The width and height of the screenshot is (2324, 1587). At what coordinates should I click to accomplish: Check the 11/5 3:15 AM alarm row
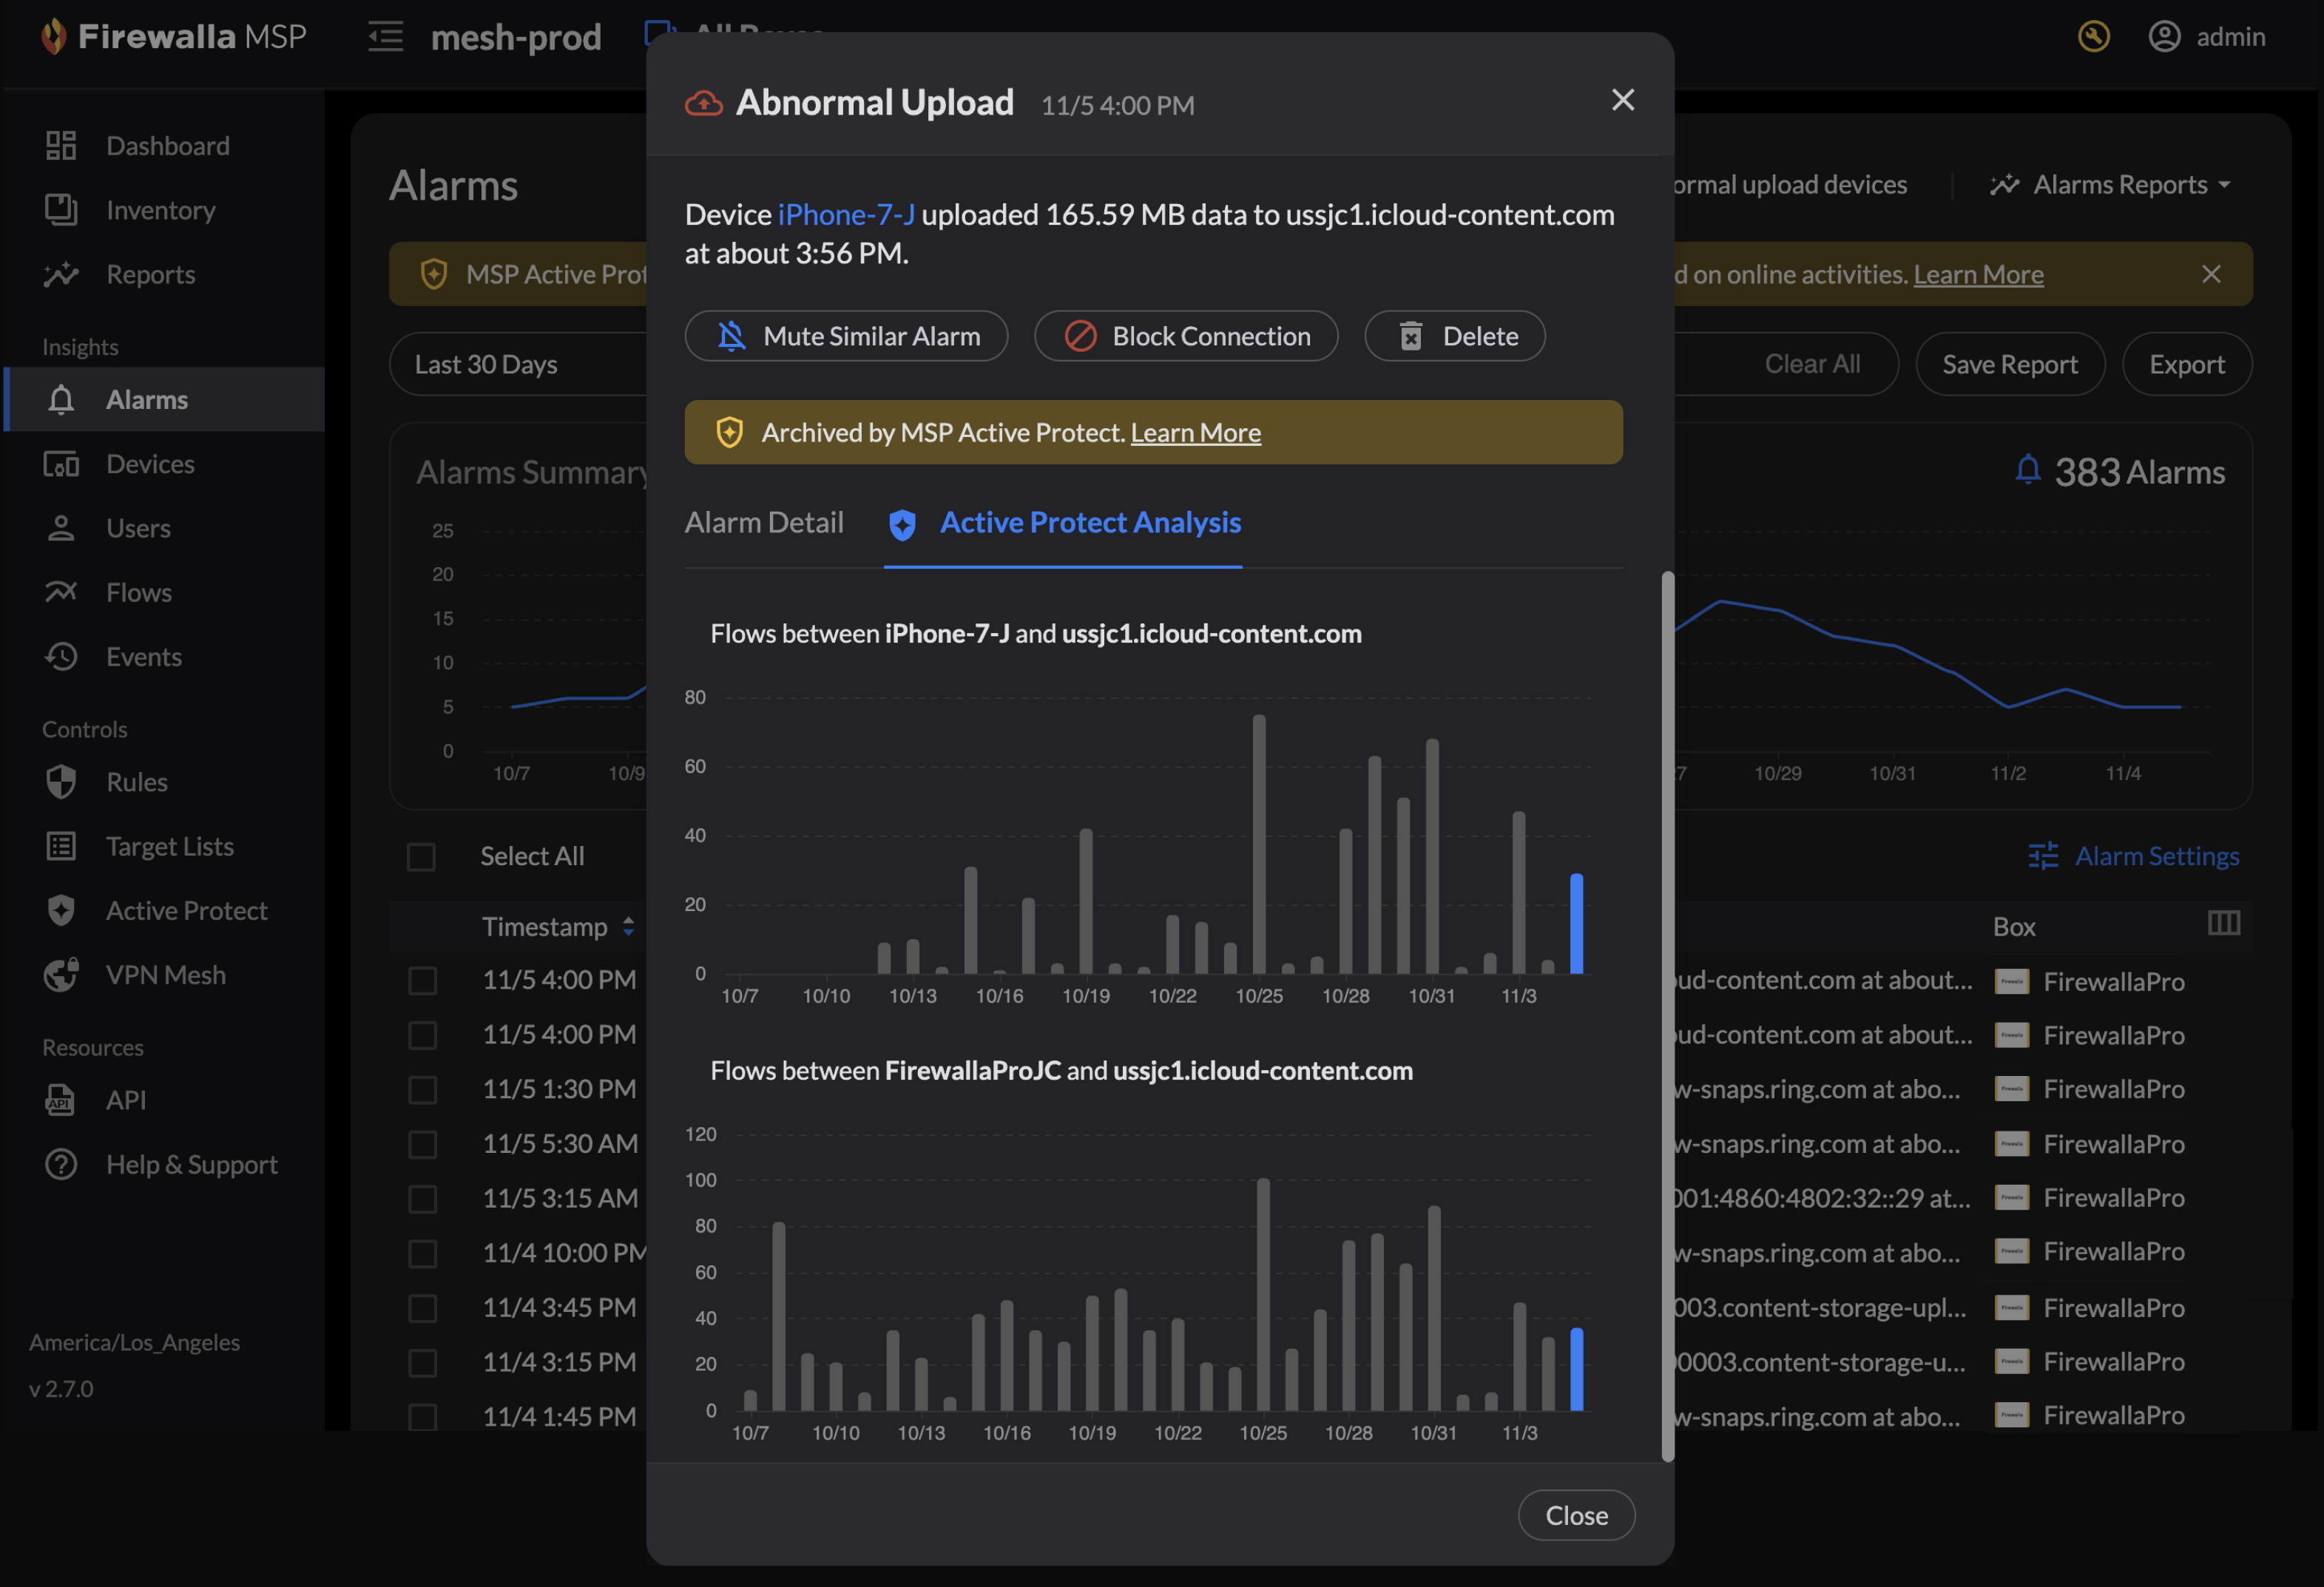click(x=423, y=1198)
